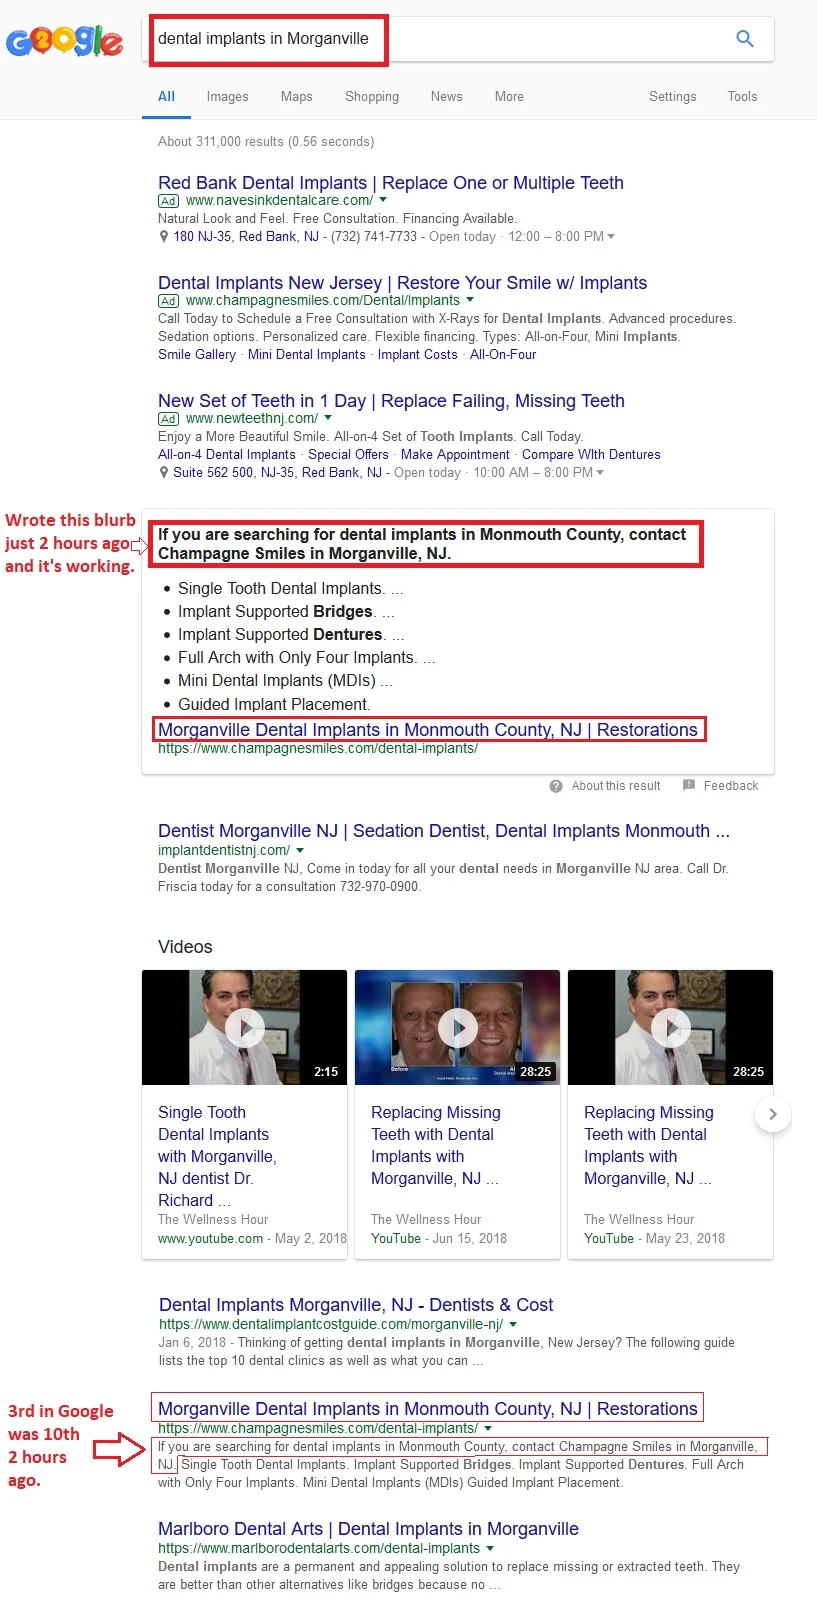Open Dental Implants Morganville, NJ - Dentists & Cost

(356, 1305)
